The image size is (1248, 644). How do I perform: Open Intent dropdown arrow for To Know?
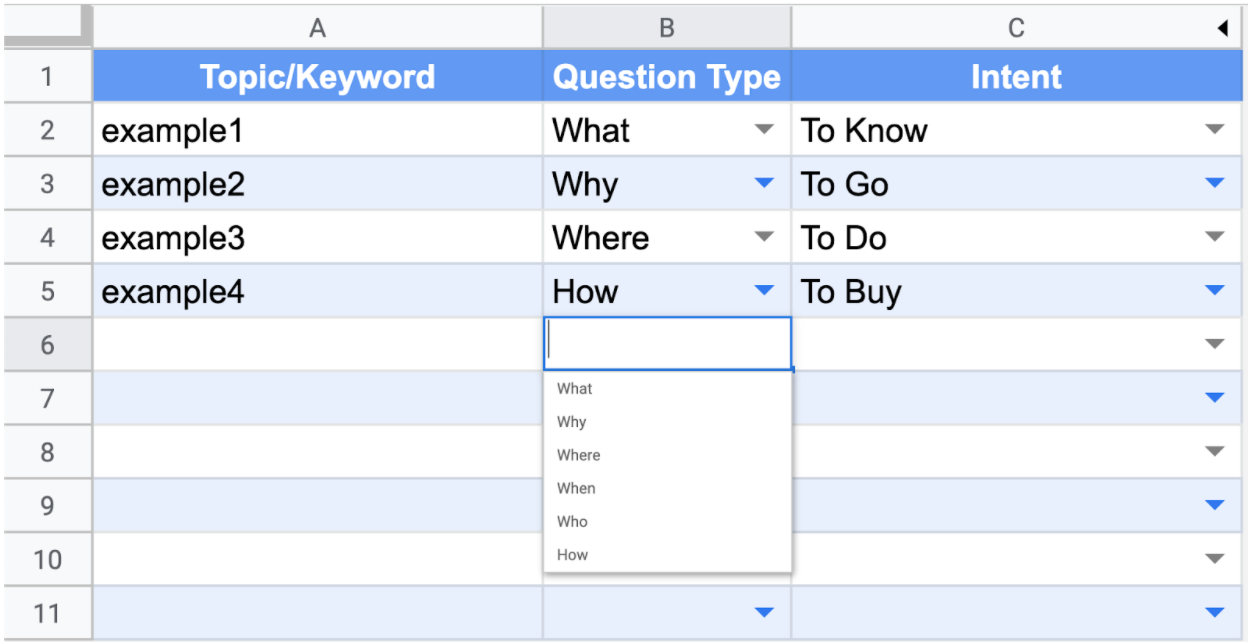(x=1215, y=130)
